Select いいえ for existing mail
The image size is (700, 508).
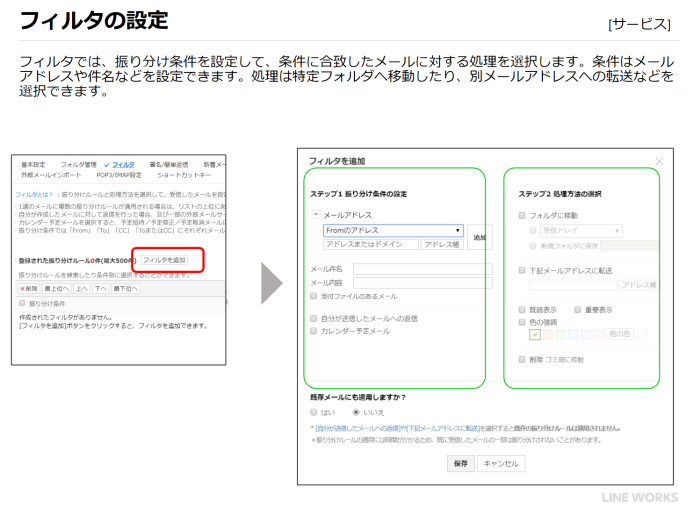click(356, 412)
